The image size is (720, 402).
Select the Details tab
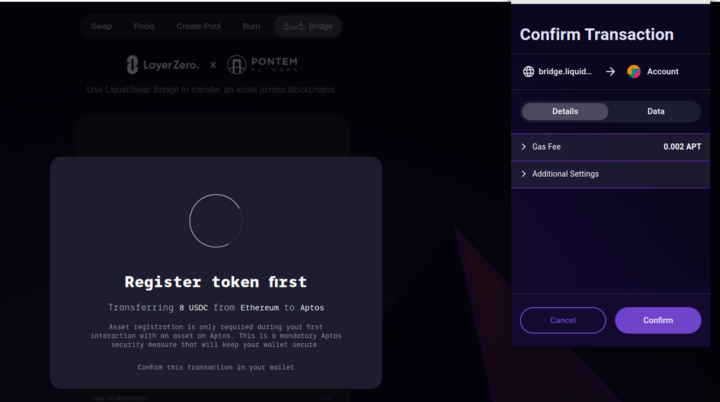(x=565, y=112)
